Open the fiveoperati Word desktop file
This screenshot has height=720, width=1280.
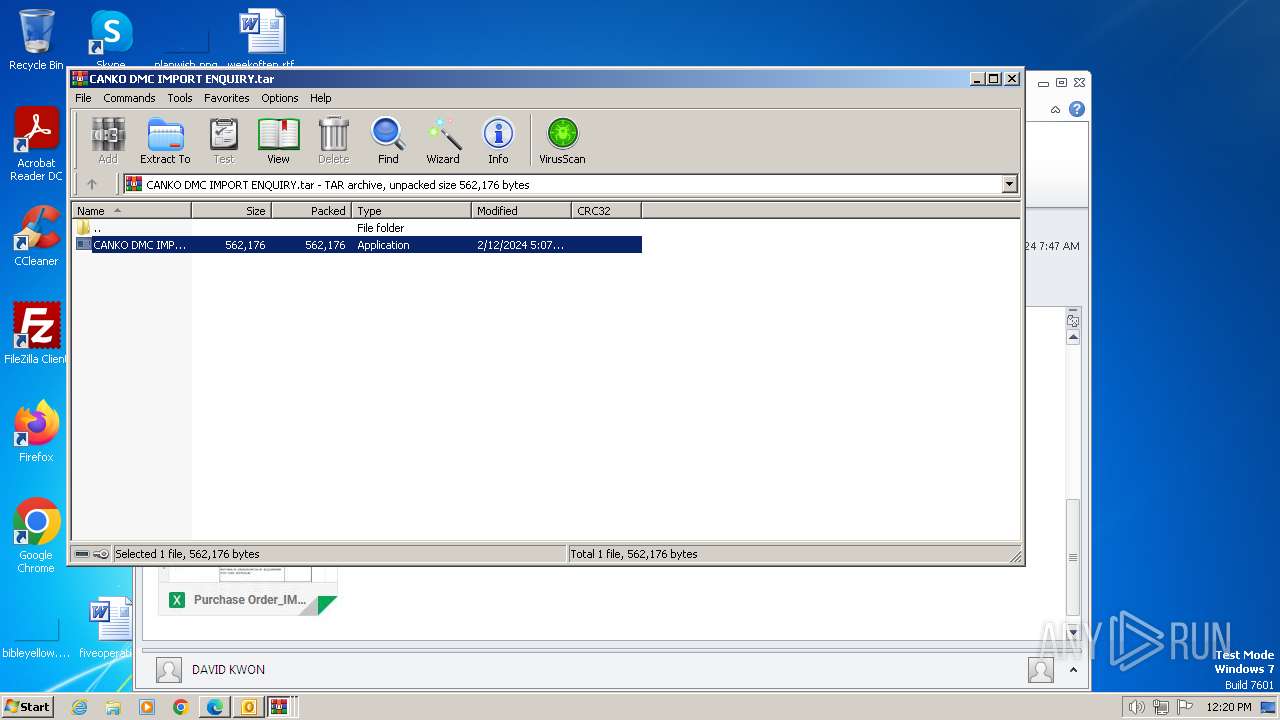coord(108,628)
